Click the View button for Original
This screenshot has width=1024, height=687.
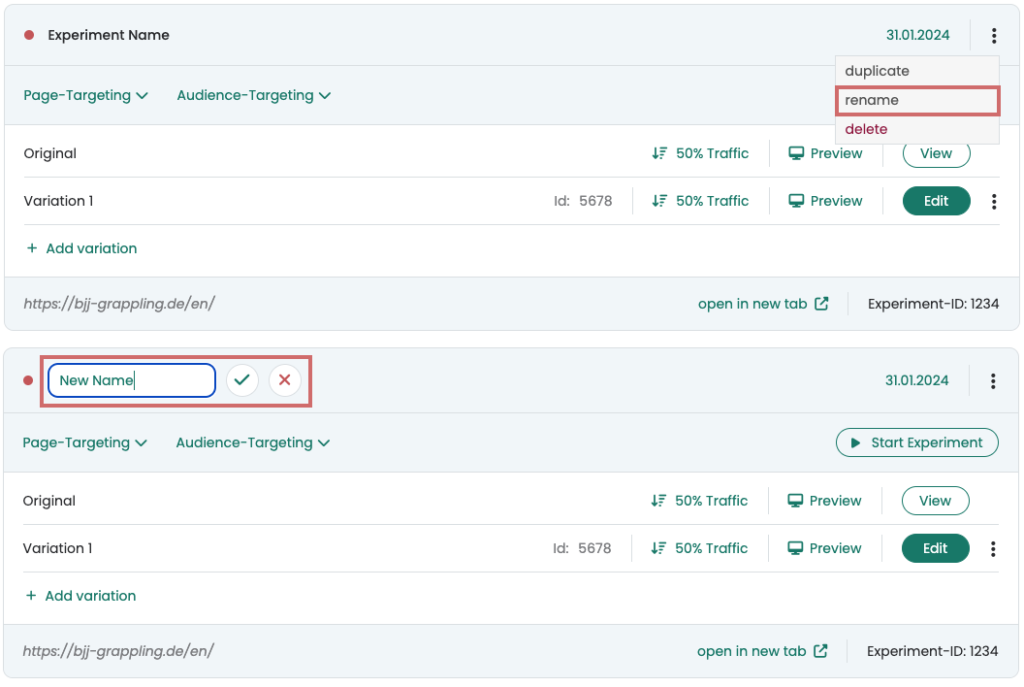point(935,153)
